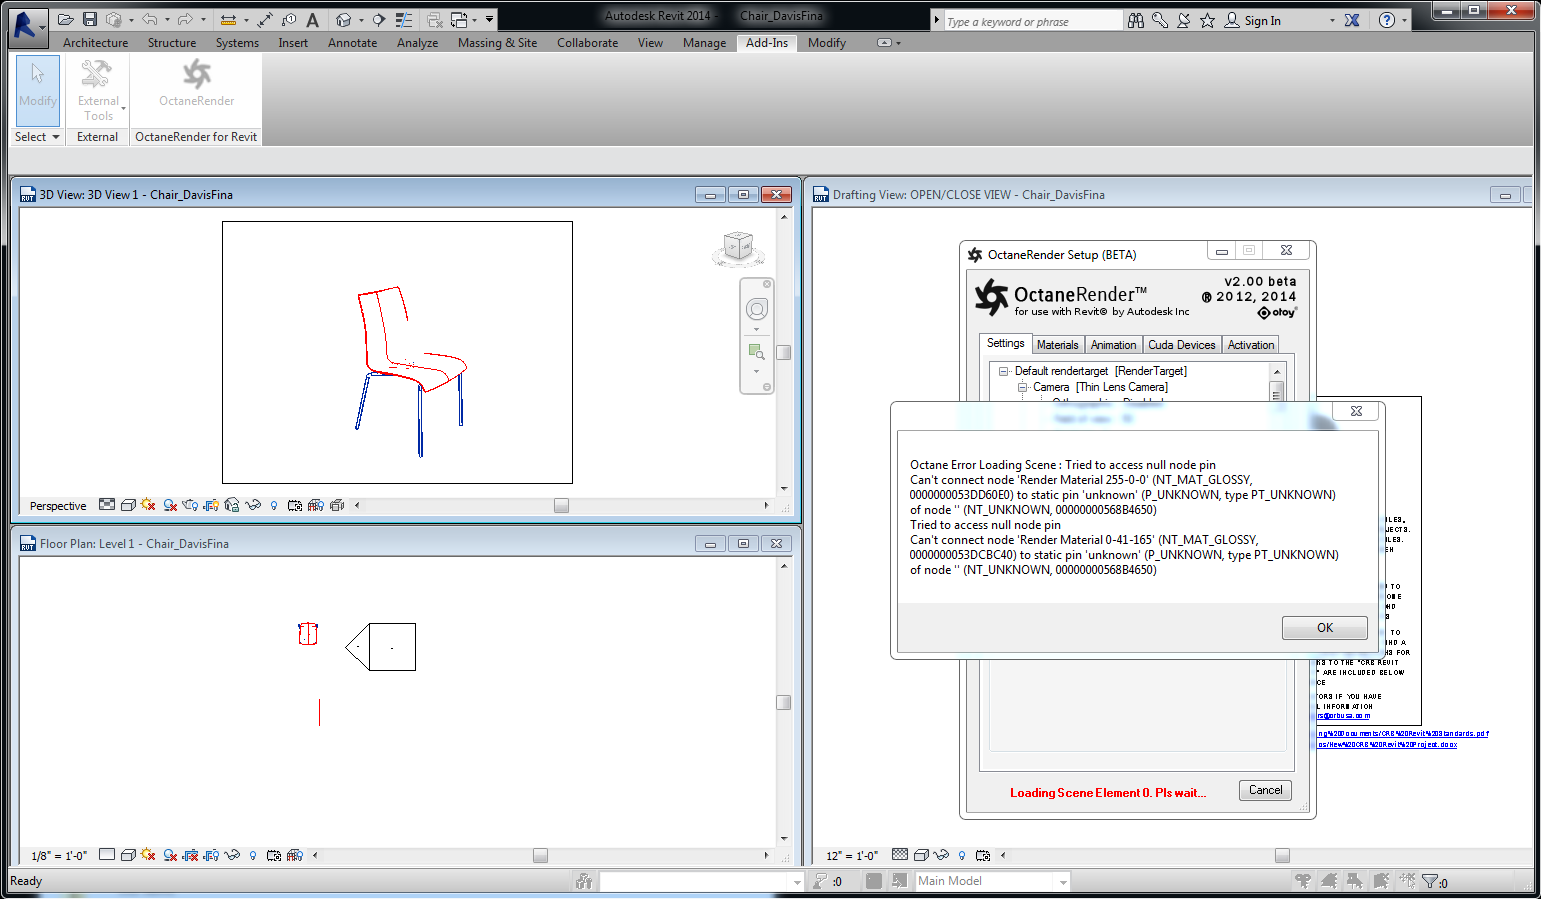Collapse the Default rendertarget tree node
Image resolution: width=1541 pixels, height=899 pixels.
point(1003,371)
